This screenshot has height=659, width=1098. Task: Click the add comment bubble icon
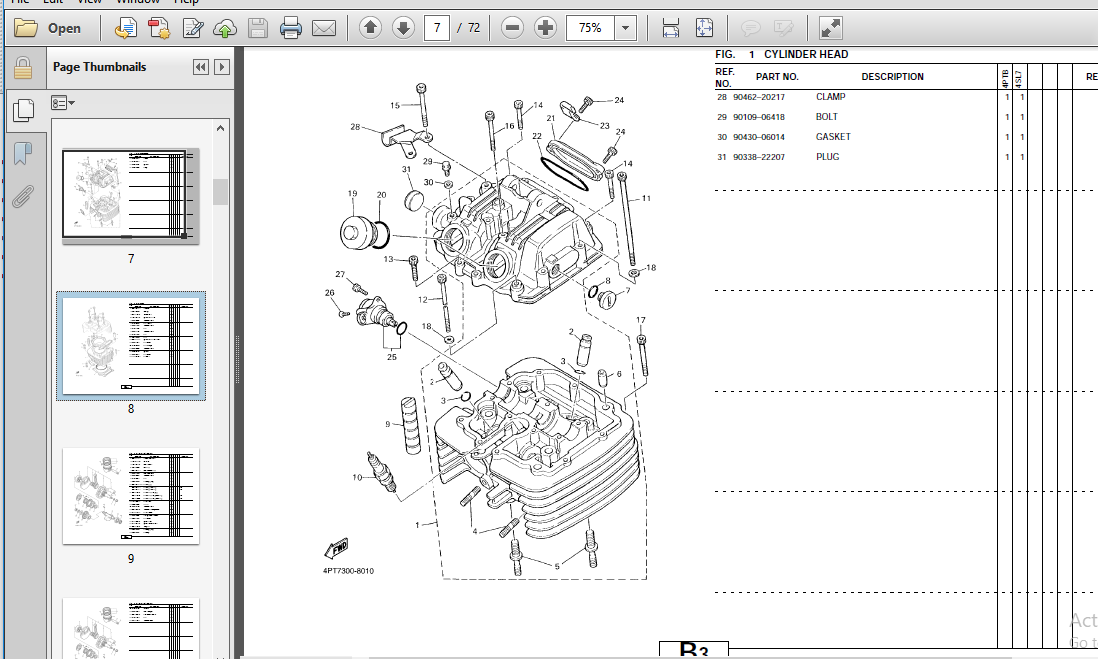pos(751,28)
